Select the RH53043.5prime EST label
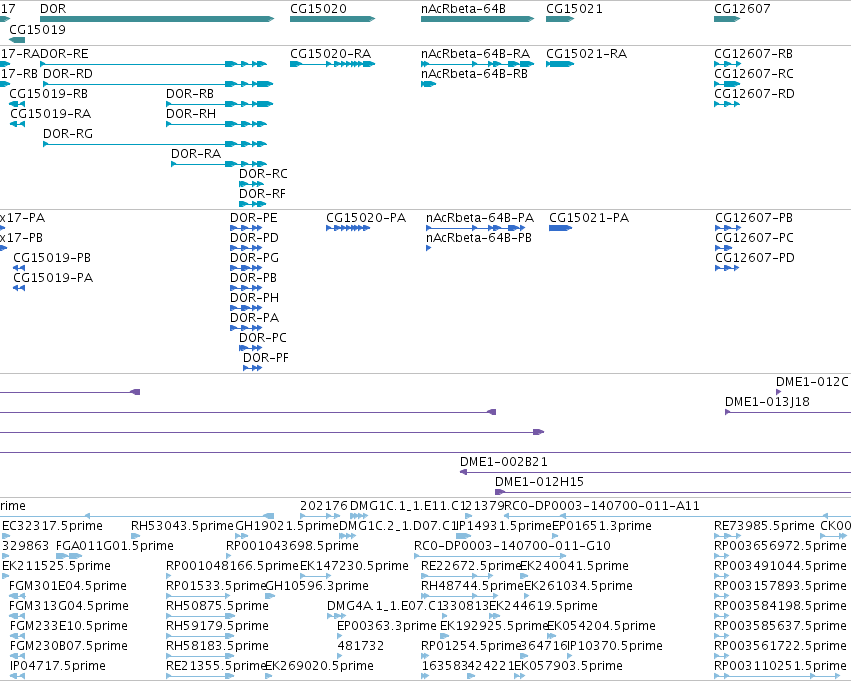 click(x=182, y=526)
